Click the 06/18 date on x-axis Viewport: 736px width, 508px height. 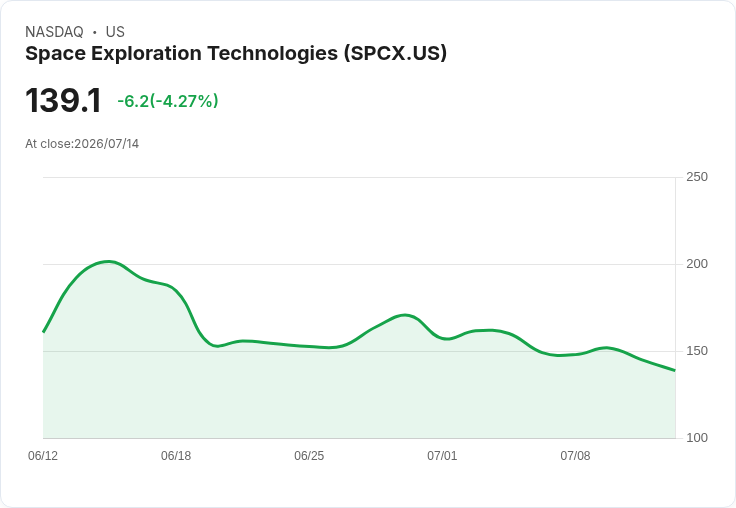coord(176,456)
